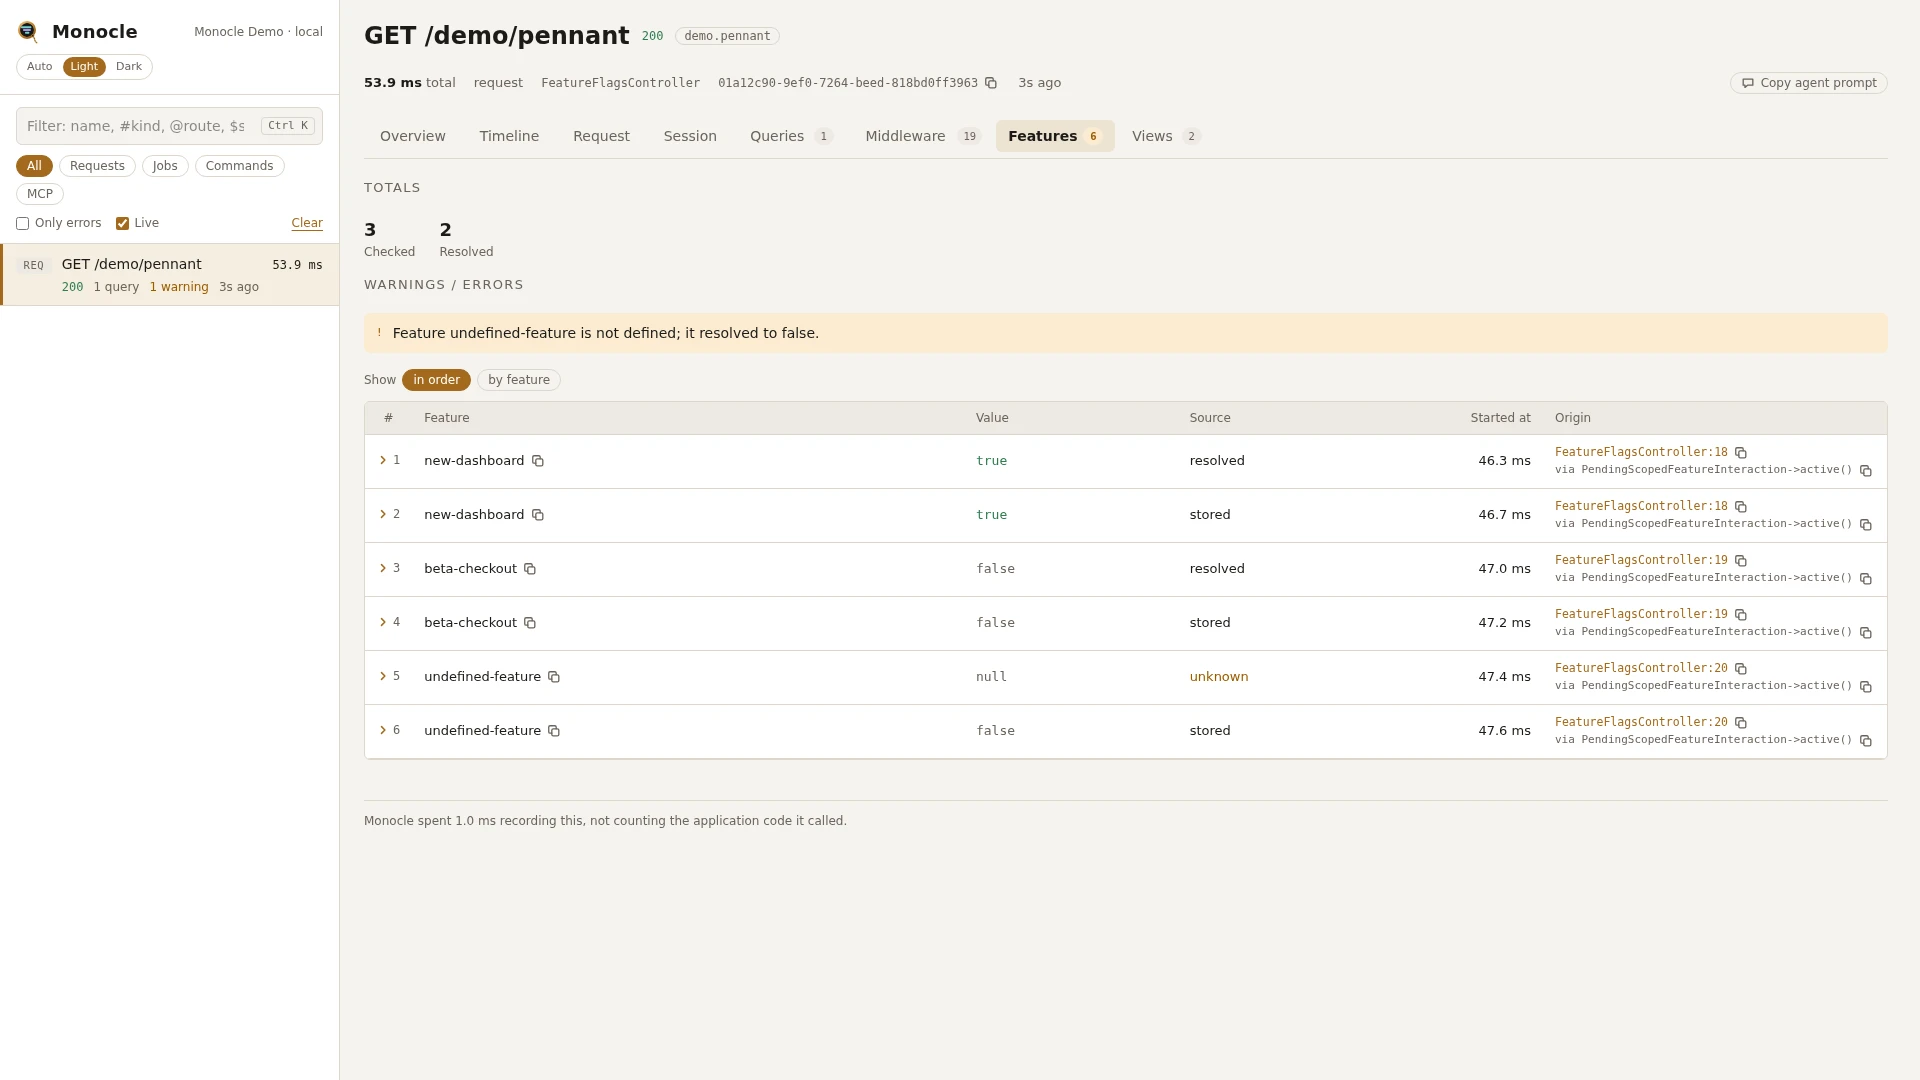The width and height of the screenshot is (1920, 1080).
Task: Select the GET /demo/pennant request entry
Action: pos(170,275)
